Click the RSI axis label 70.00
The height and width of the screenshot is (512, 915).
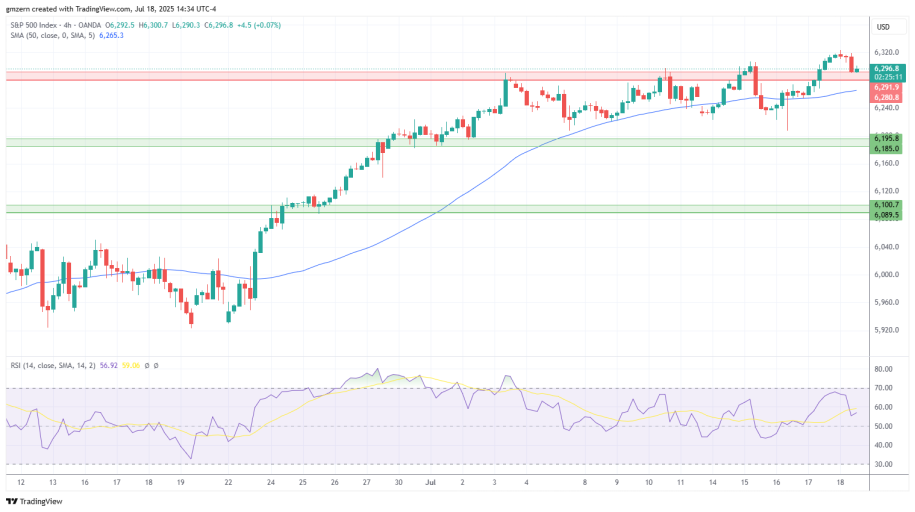883,388
